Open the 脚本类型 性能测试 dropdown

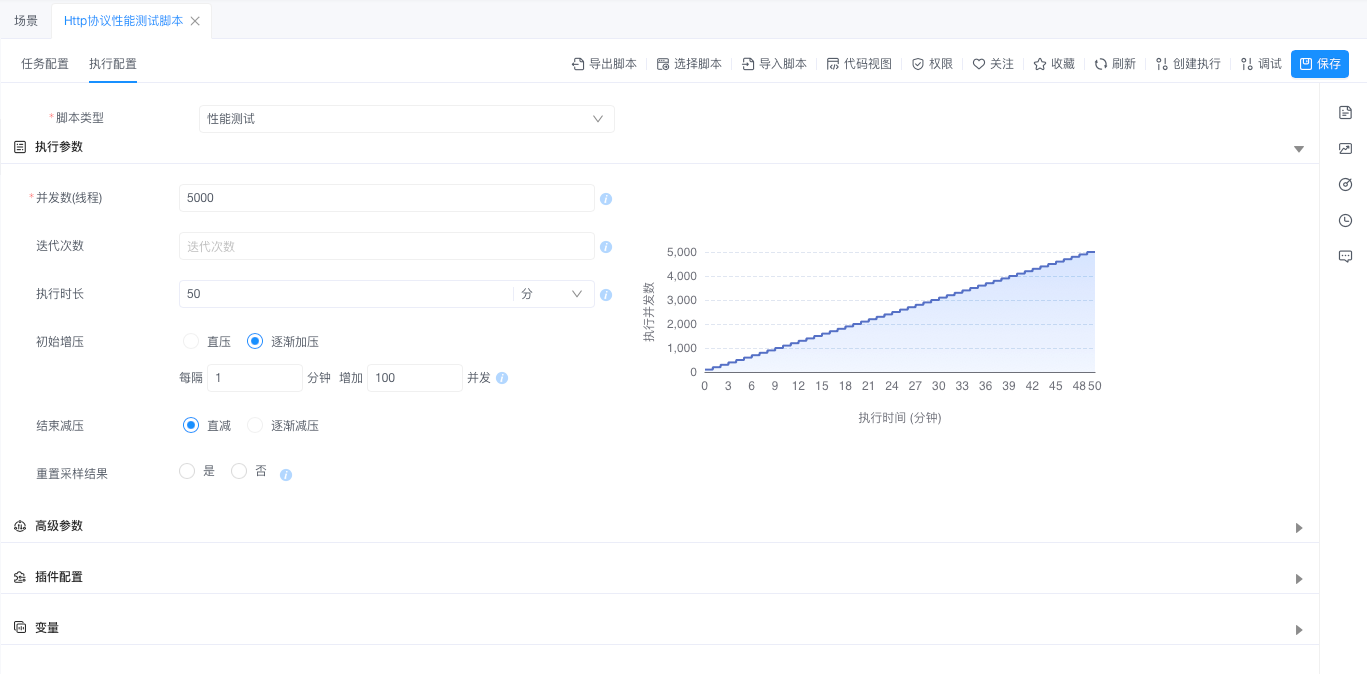coord(407,119)
